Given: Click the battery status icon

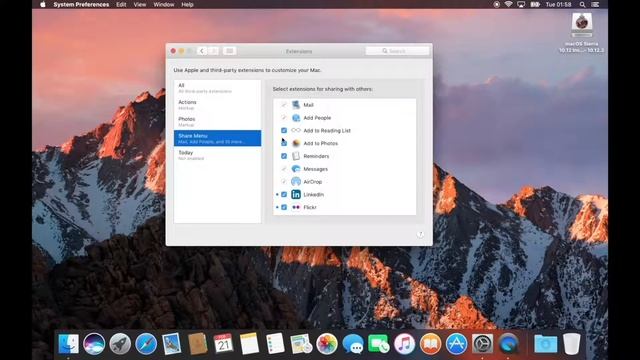Looking at the screenshot, I should point(535,4).
